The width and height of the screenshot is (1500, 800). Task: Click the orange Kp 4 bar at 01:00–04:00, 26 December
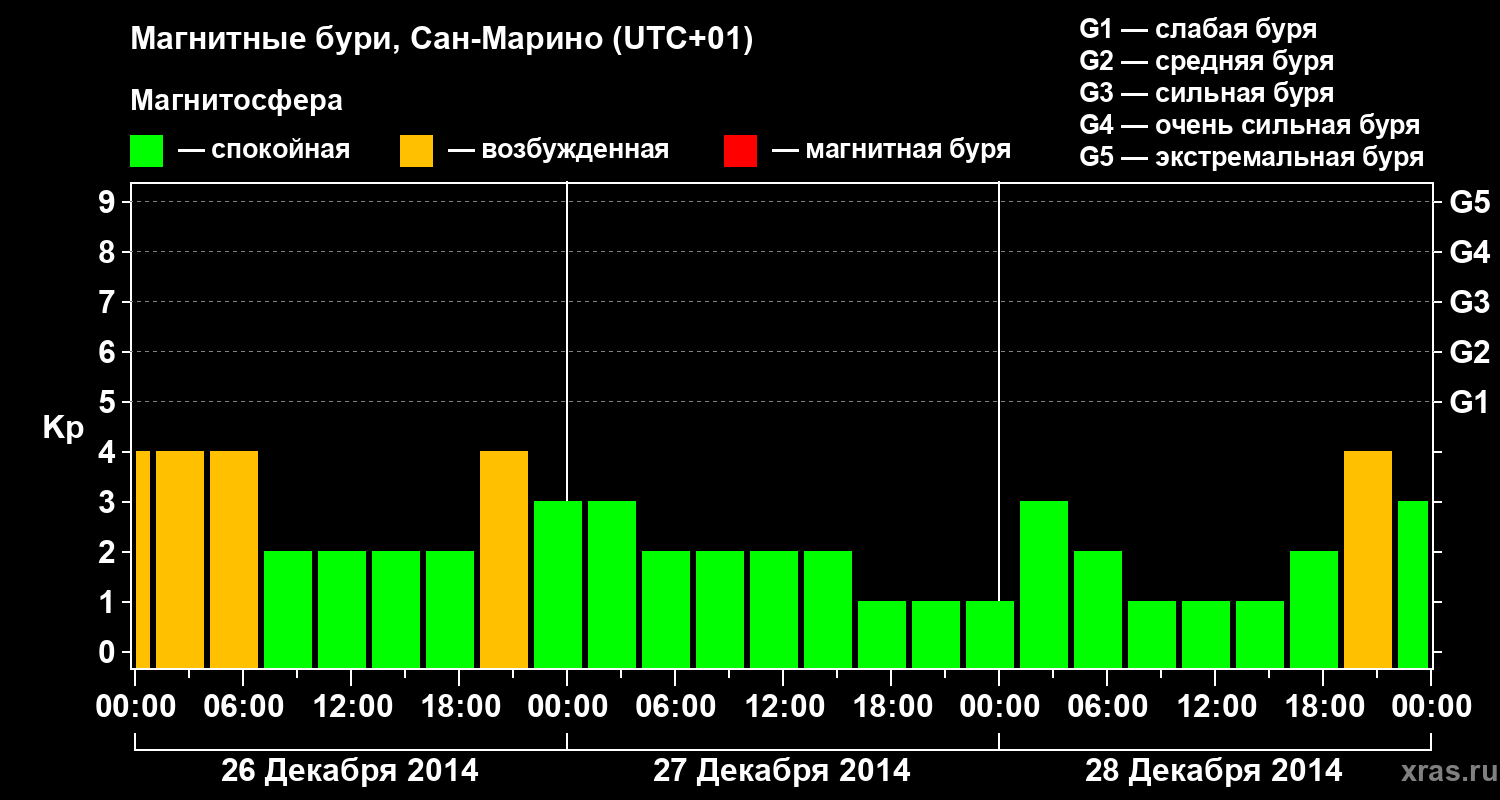click(x=180, y=559)
